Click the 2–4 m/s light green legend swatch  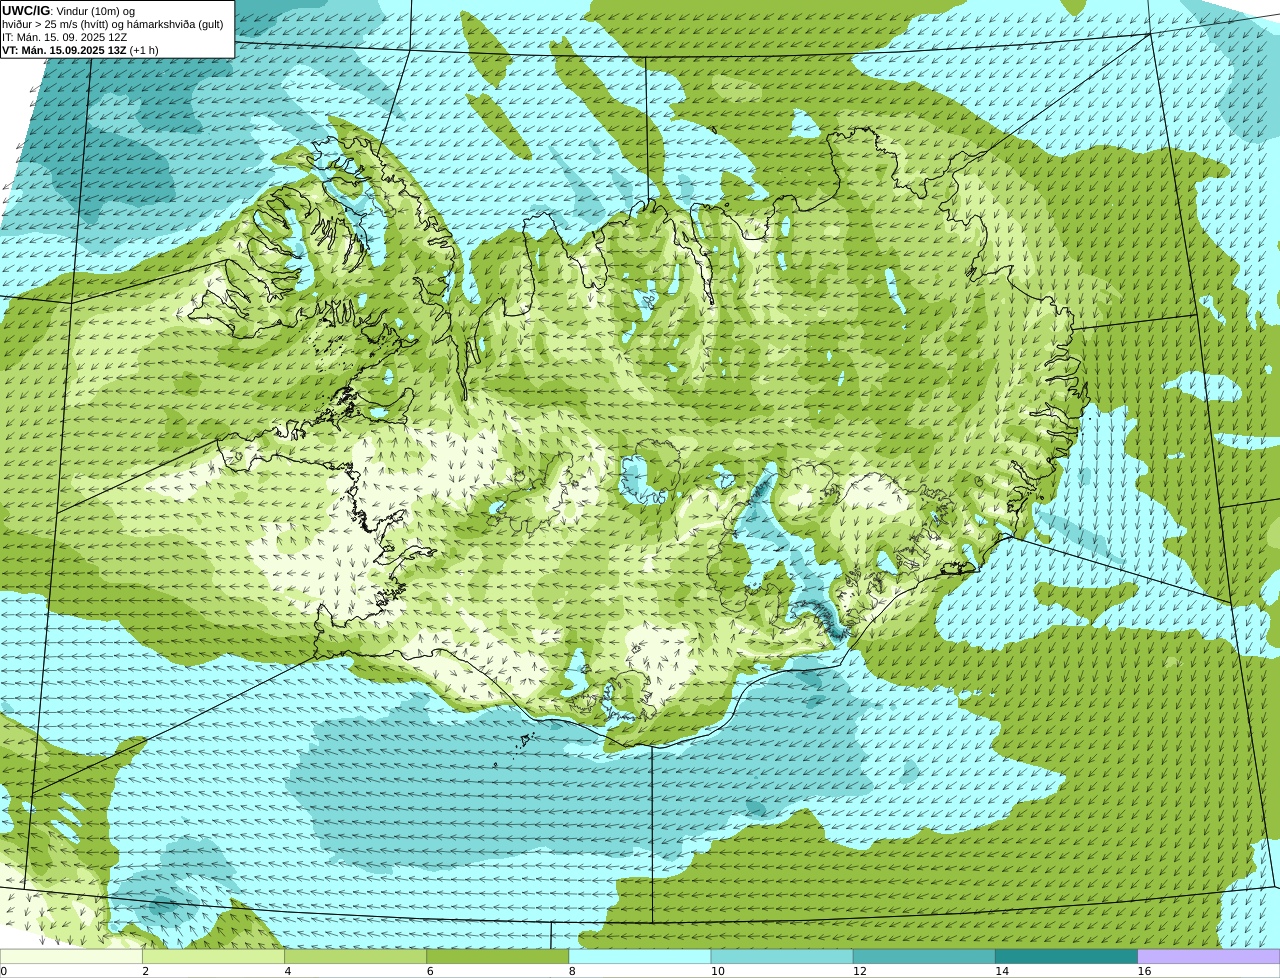click(213, 956)
